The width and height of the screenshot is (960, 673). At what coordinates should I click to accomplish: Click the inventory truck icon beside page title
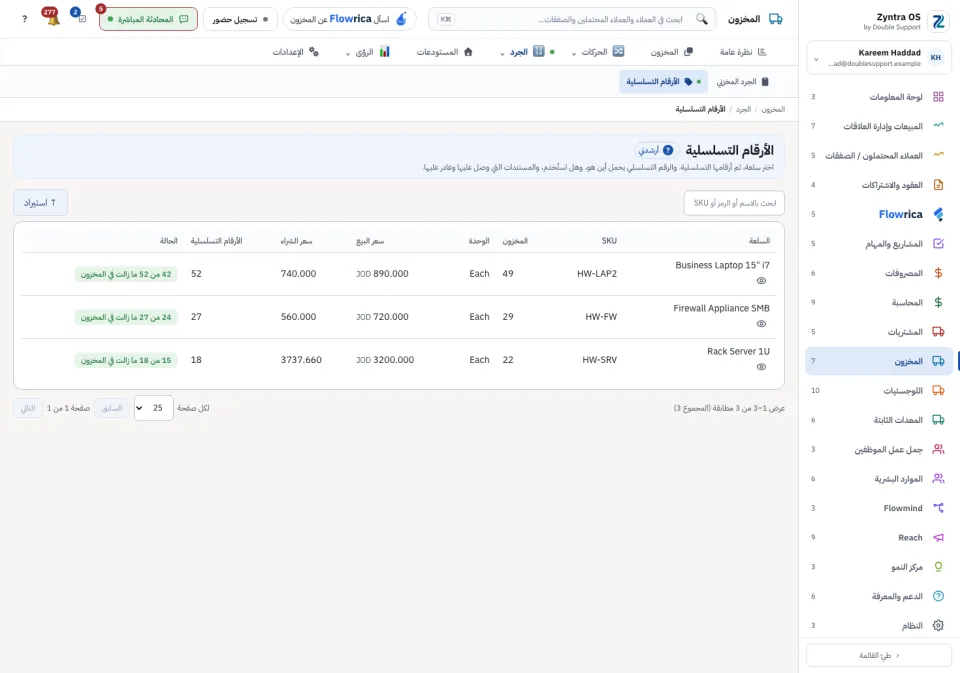coord(775,19)
